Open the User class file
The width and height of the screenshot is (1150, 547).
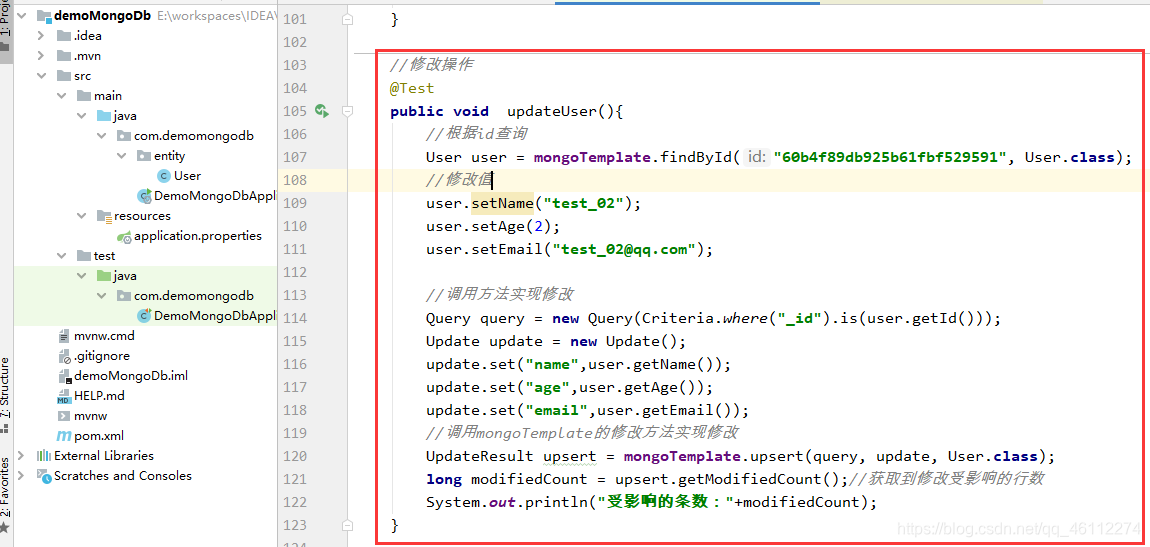187,176
